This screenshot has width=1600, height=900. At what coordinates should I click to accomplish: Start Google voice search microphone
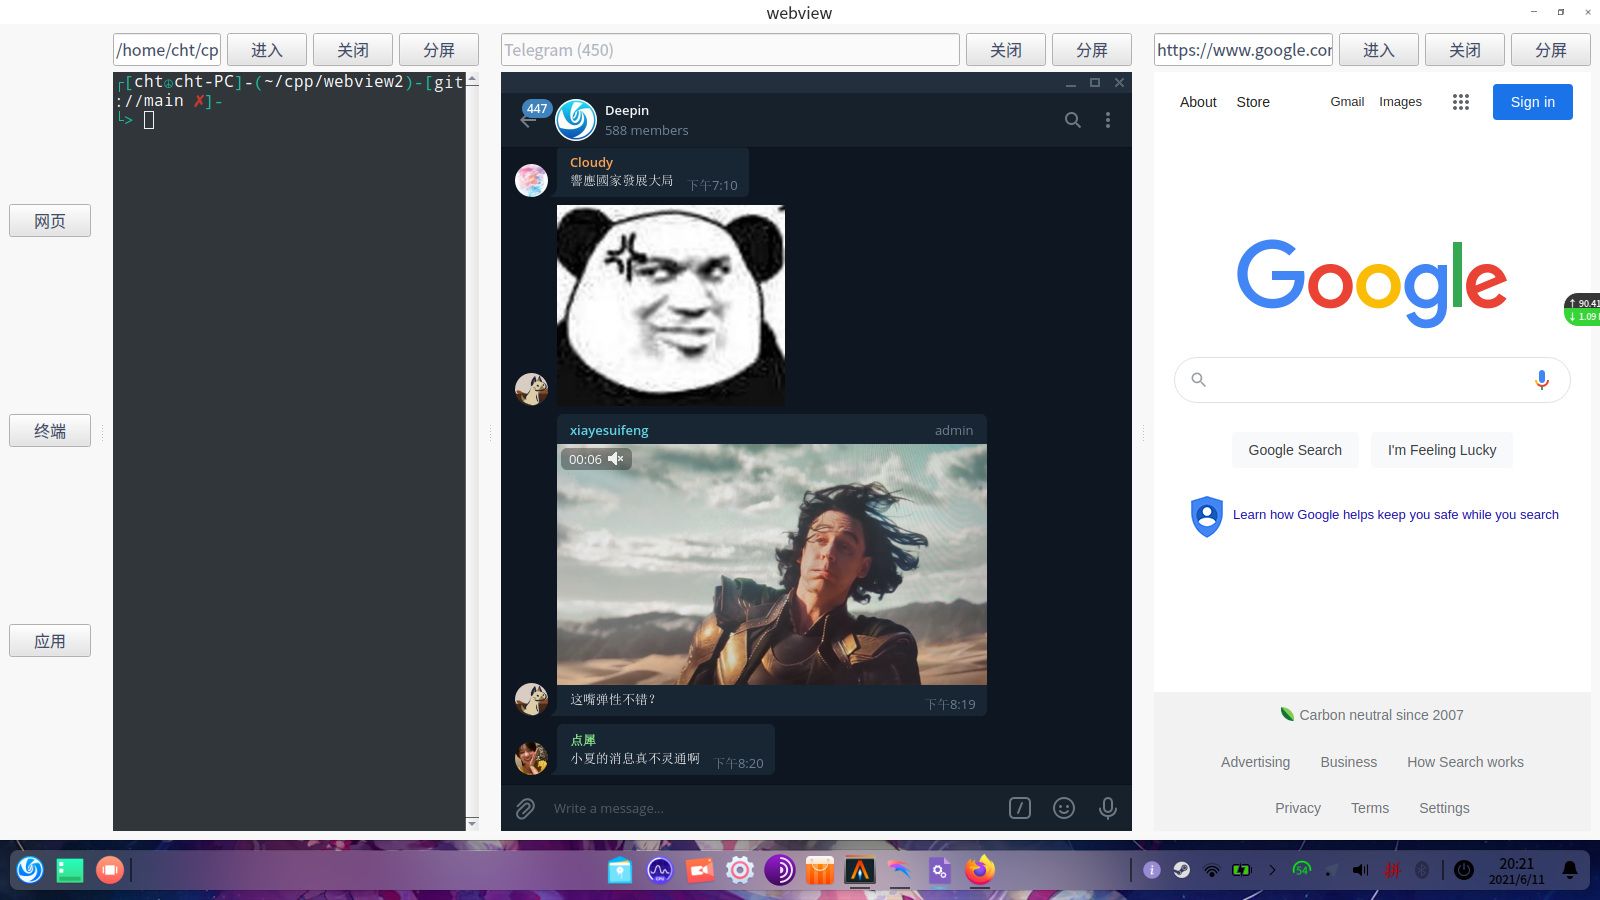[1542, 380]
